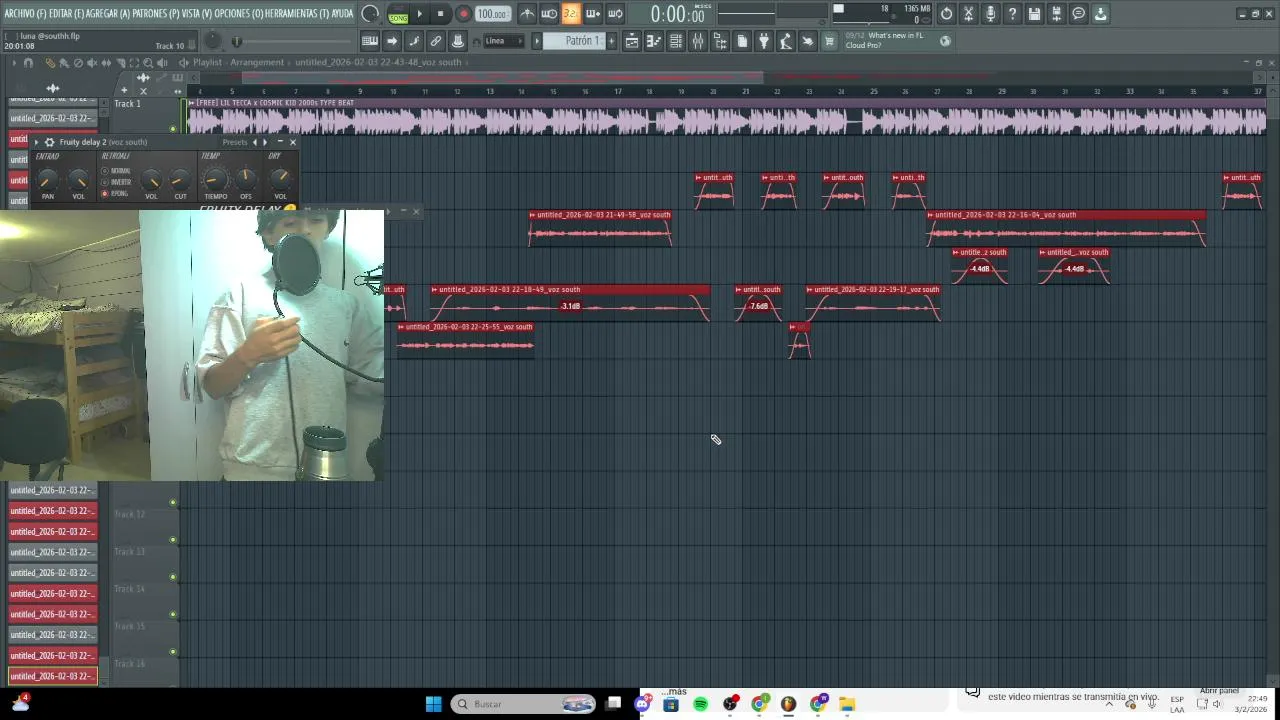Screen dimensions: 1280x720
Task: Select previous preset arrow in Fruity delay
Action: (254, 142)
